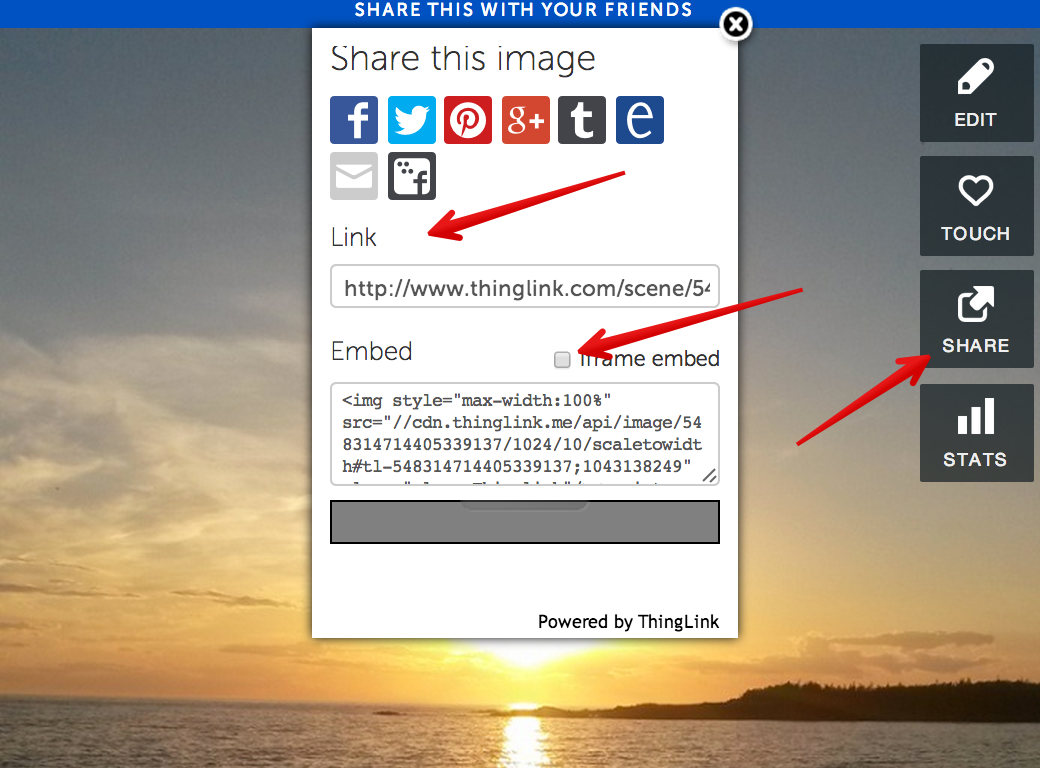Click the SHARE sidebar button

976,319
